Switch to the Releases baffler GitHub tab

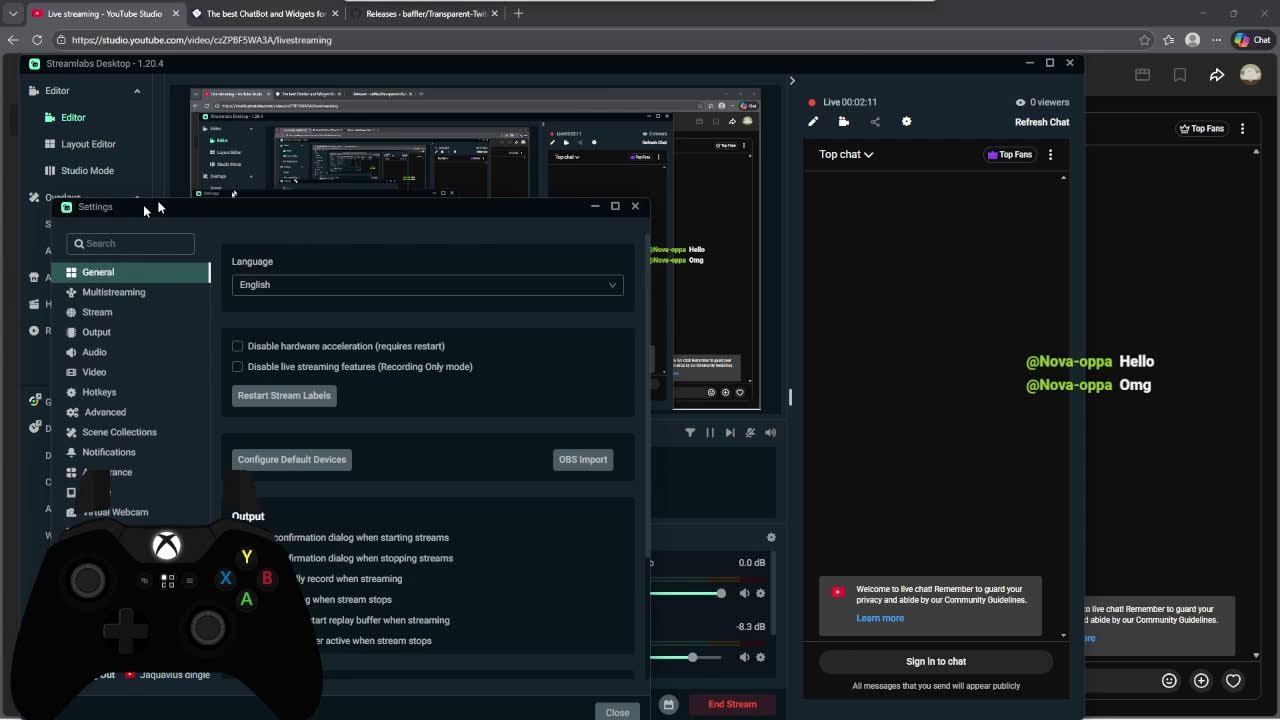[425, 14]
